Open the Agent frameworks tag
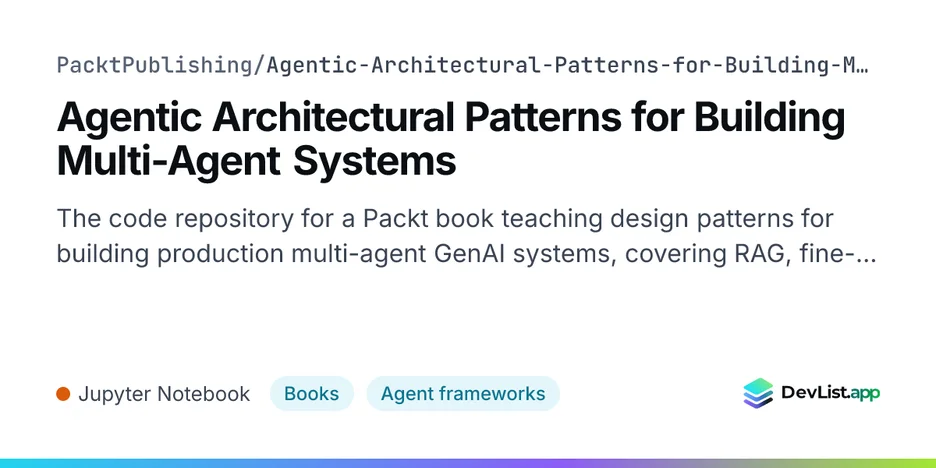The height and width of the screenshot is (468, 936). coord(463,394)
